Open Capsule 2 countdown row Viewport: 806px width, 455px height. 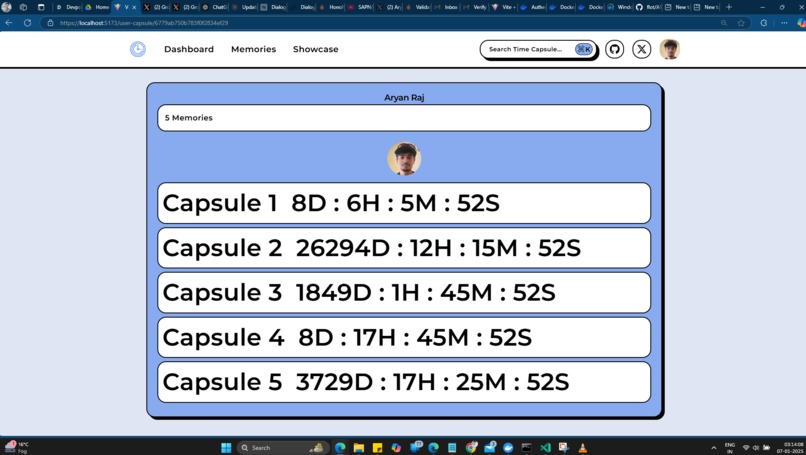click(404, 248)
